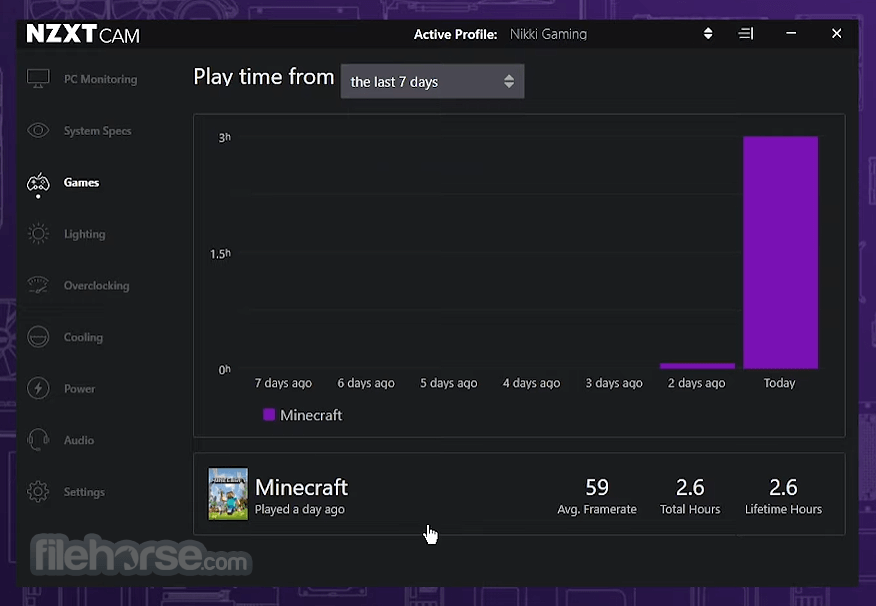Image resolution: width=876 pixels, height=606 pixels.
Task: Click the 1.5h y-axis label
Action: tap(220, 254)
